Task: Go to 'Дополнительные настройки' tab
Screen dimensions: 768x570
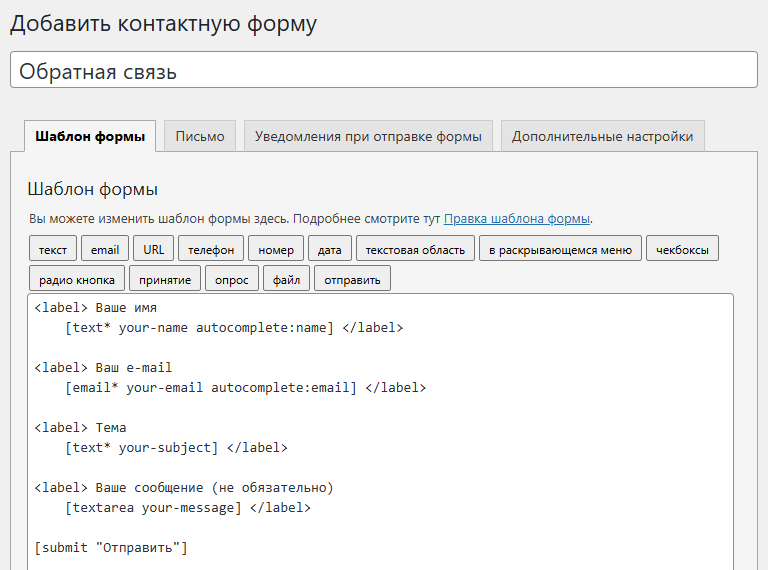Action: tap(602, 136)
